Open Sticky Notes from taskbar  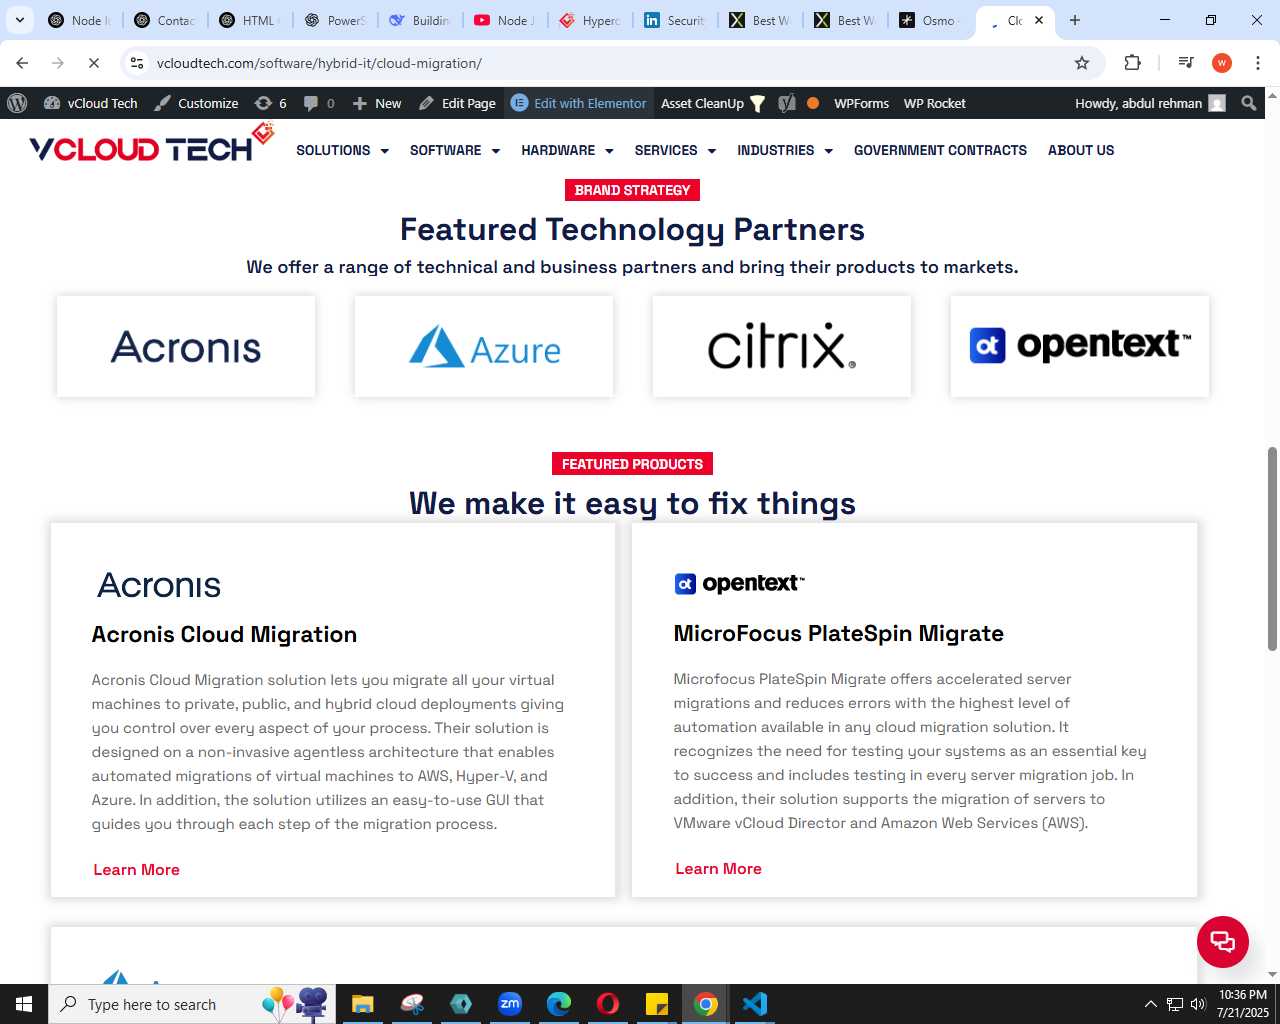click(x=657, y=1004)
